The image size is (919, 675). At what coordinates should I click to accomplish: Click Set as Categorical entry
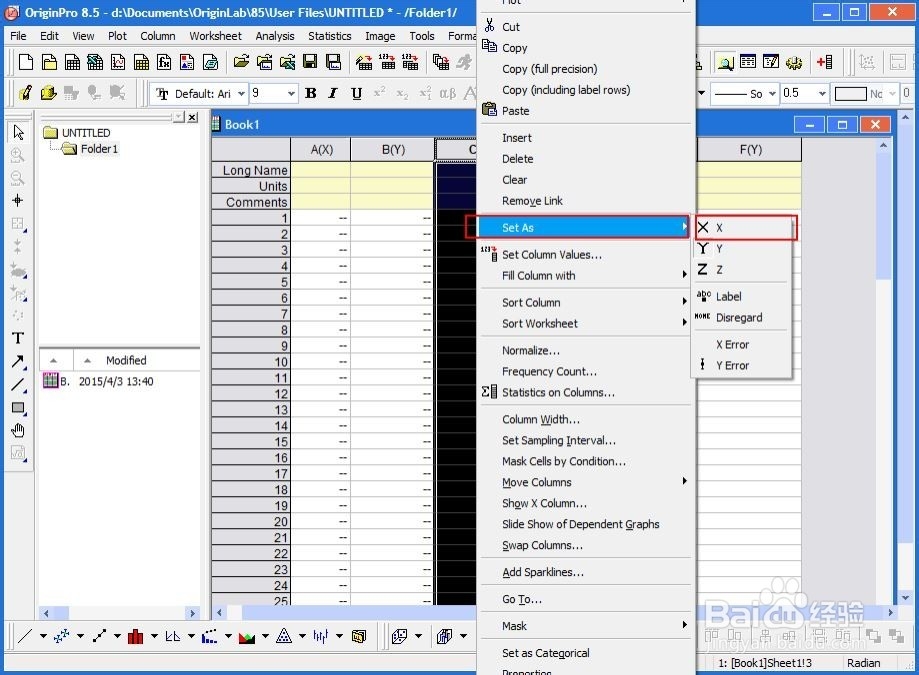coord(585,653)
